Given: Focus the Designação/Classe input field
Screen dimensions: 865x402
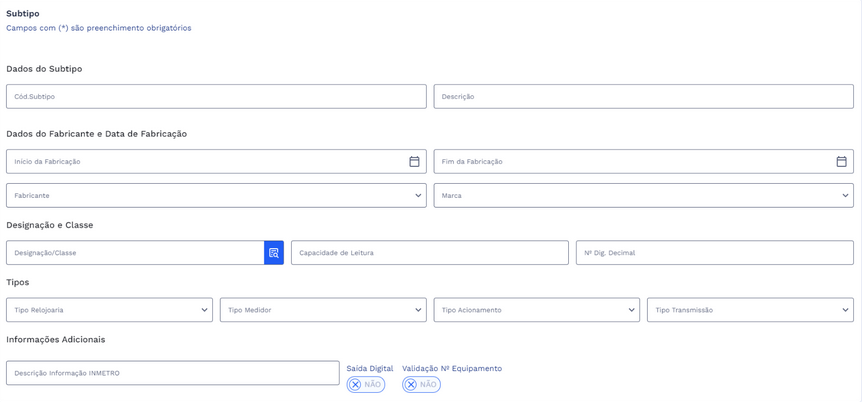Looking at the screenshot, I should coord(135,253).
